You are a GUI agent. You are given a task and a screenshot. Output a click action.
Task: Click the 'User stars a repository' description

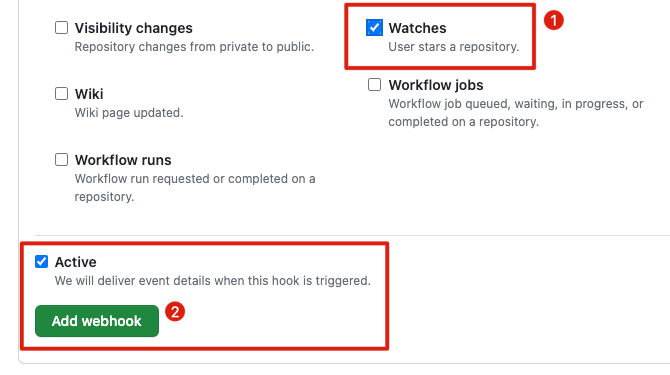click(454, 47)
